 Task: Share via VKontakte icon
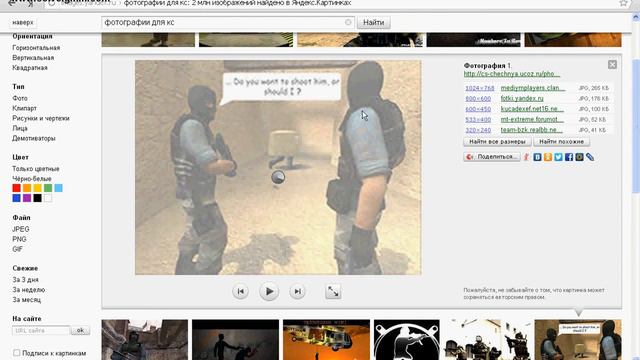[x=537, y=157]
